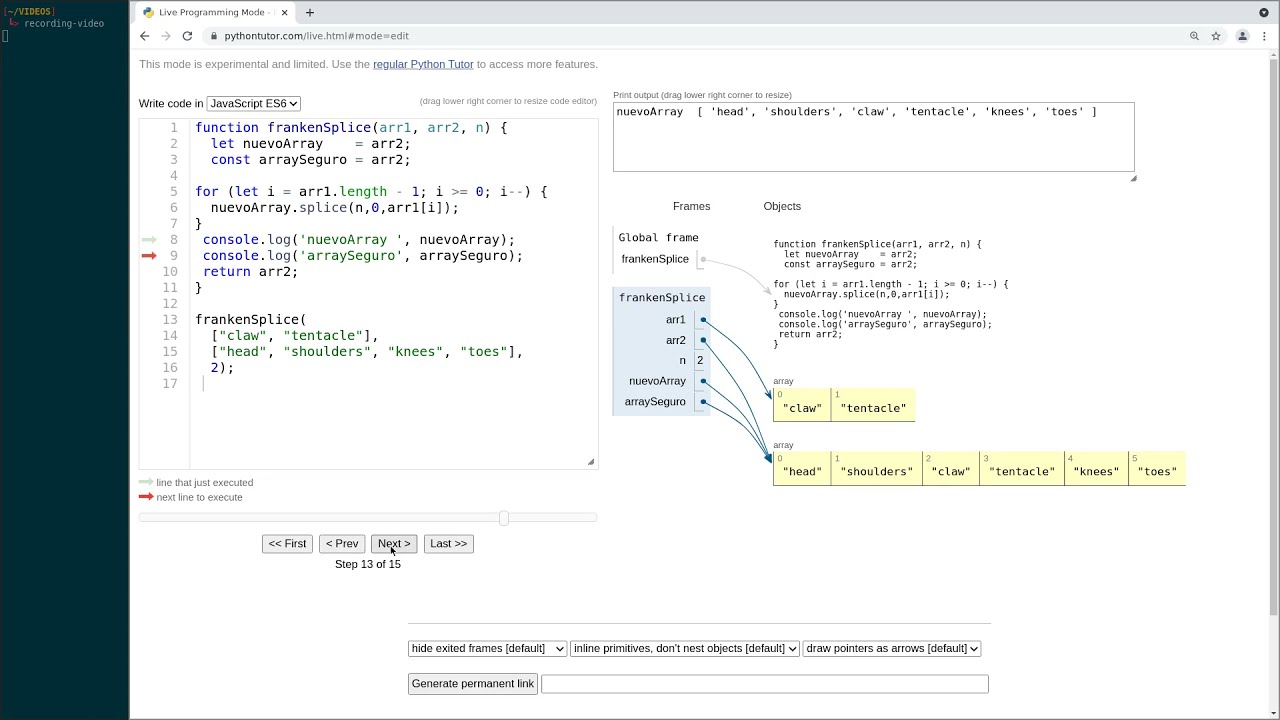This screenshot has height=720, width=1280.
Task: Go back using browser back arrow
Action: (144, 36)
